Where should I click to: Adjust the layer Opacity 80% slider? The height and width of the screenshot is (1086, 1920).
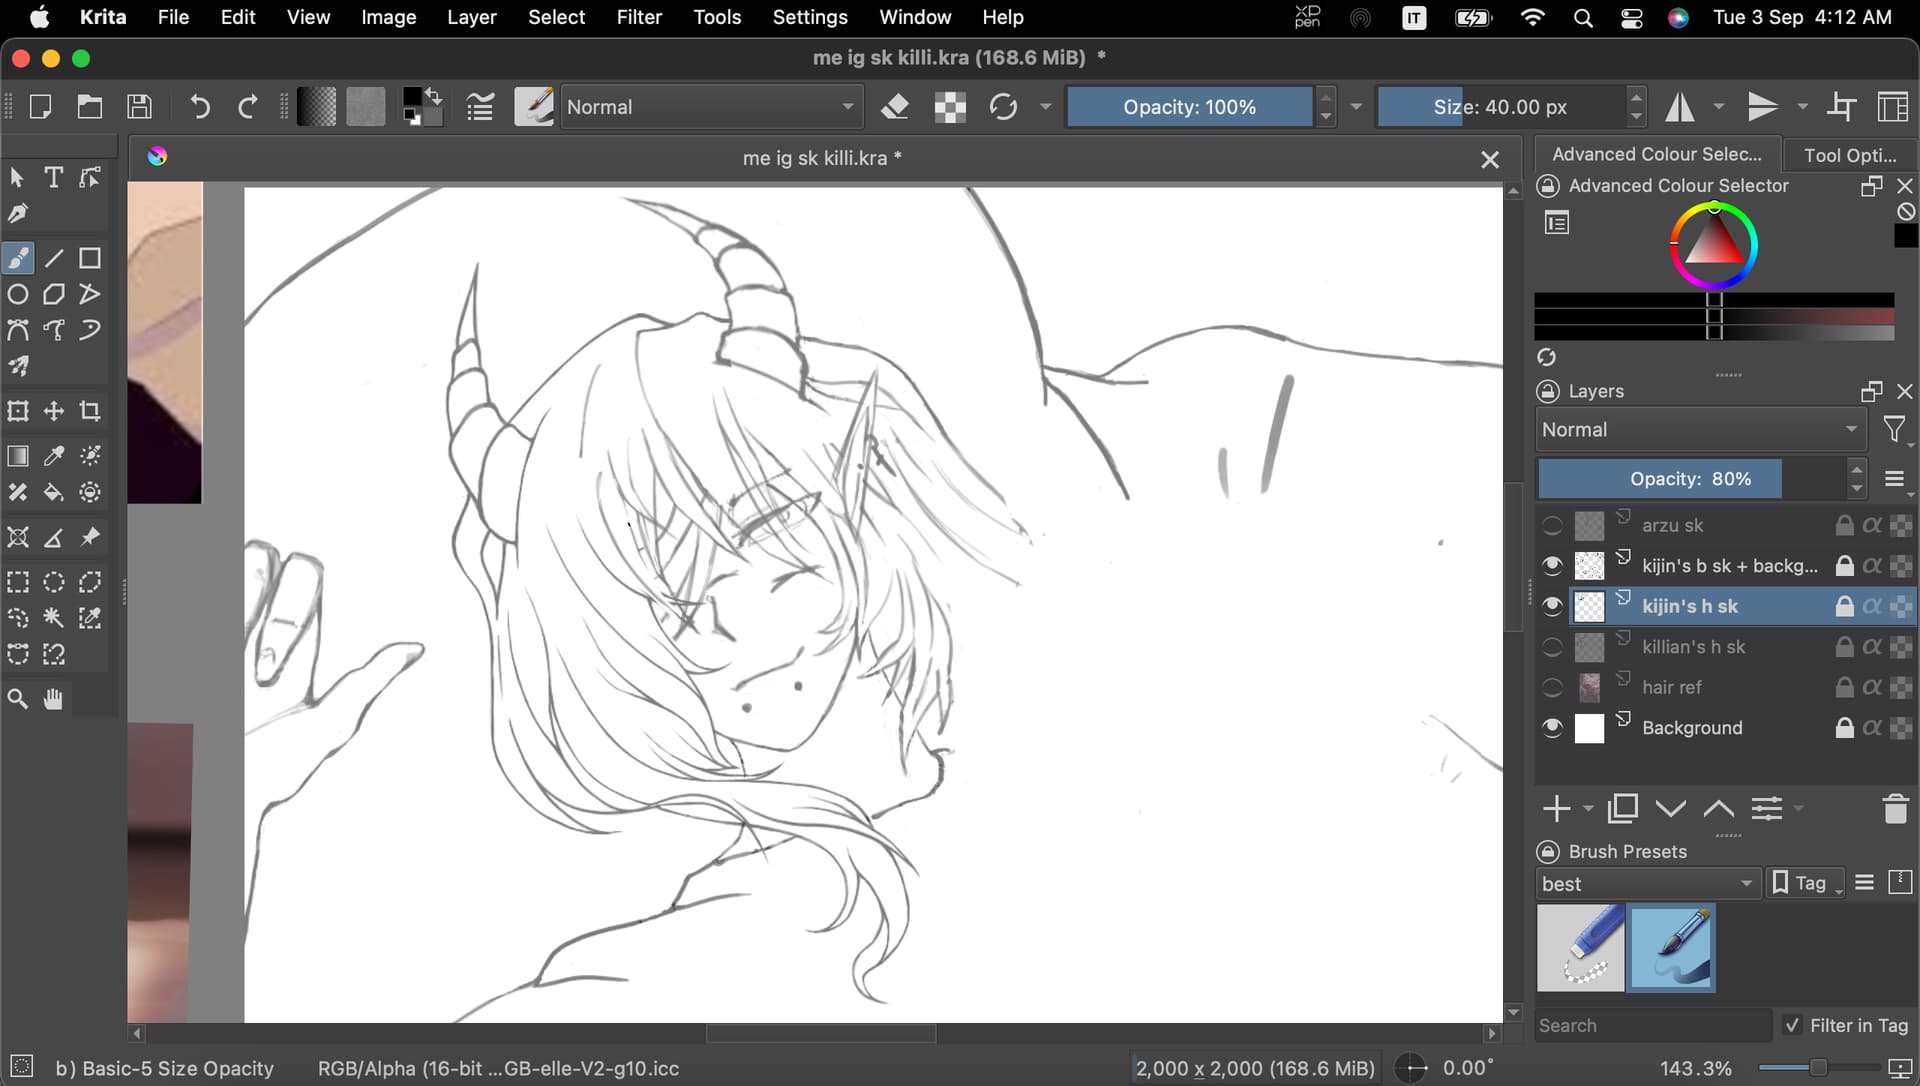point(1691,479)
